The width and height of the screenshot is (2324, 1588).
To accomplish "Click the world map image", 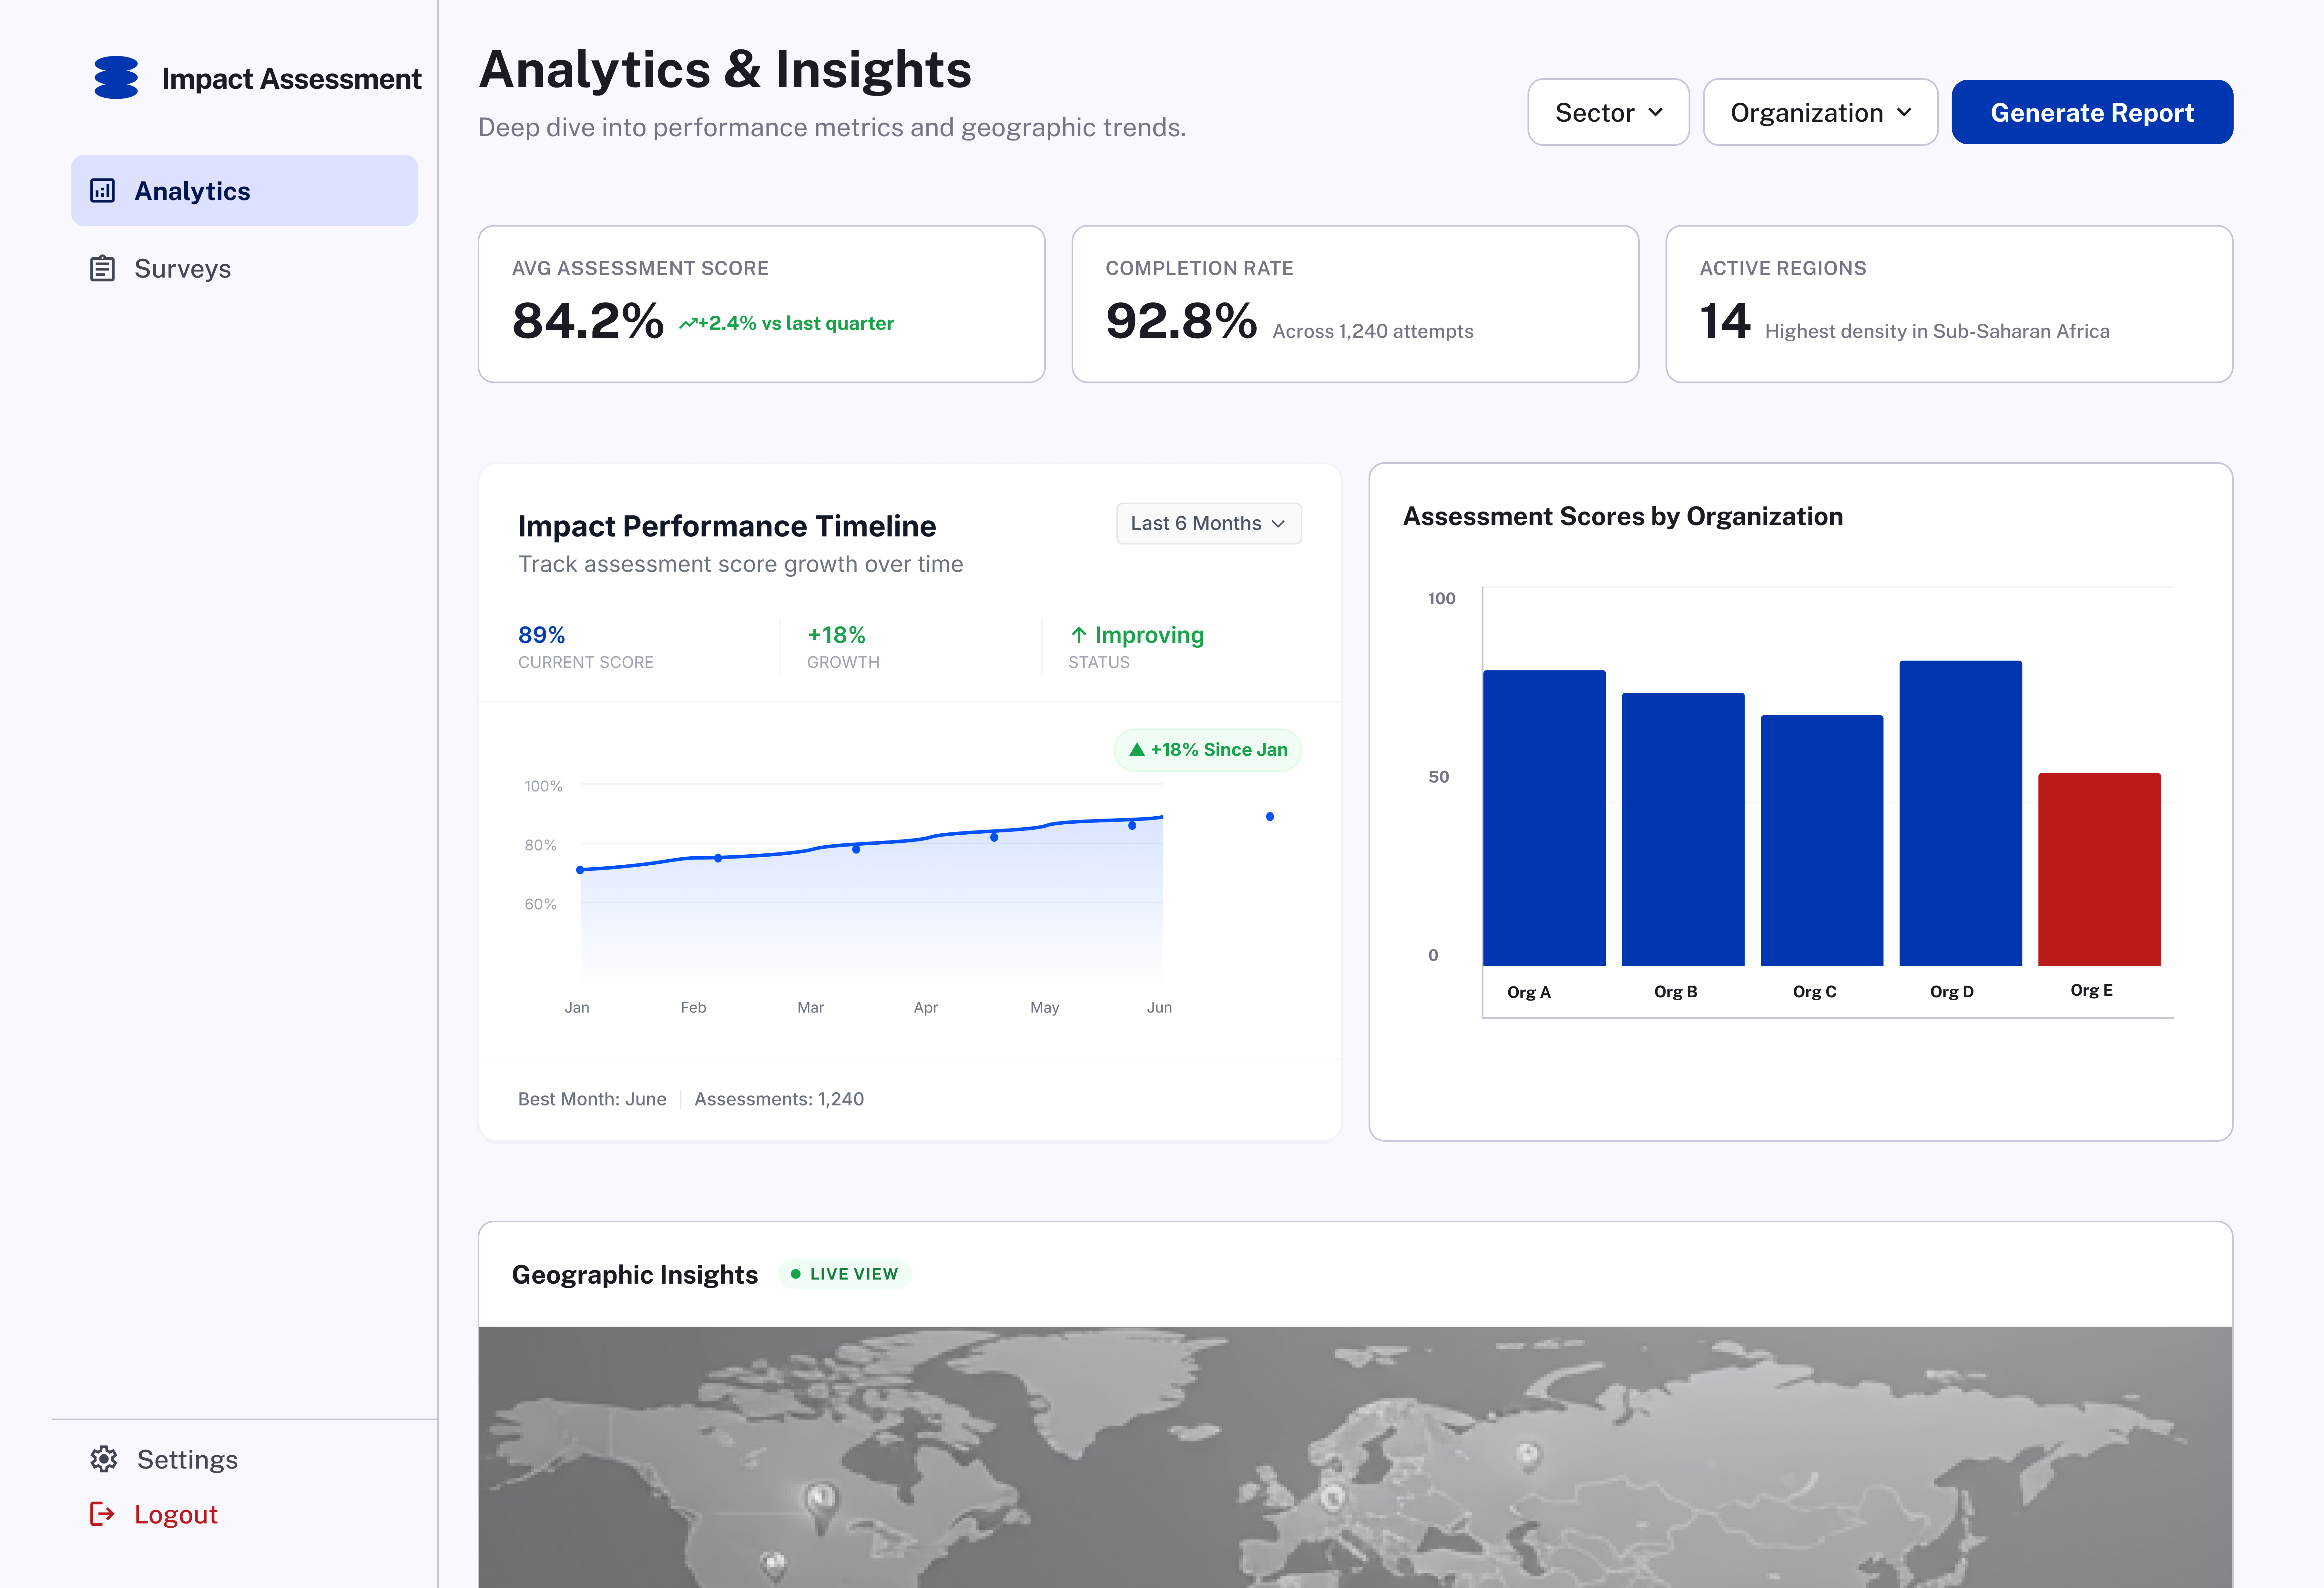I will point(1355,1457).
